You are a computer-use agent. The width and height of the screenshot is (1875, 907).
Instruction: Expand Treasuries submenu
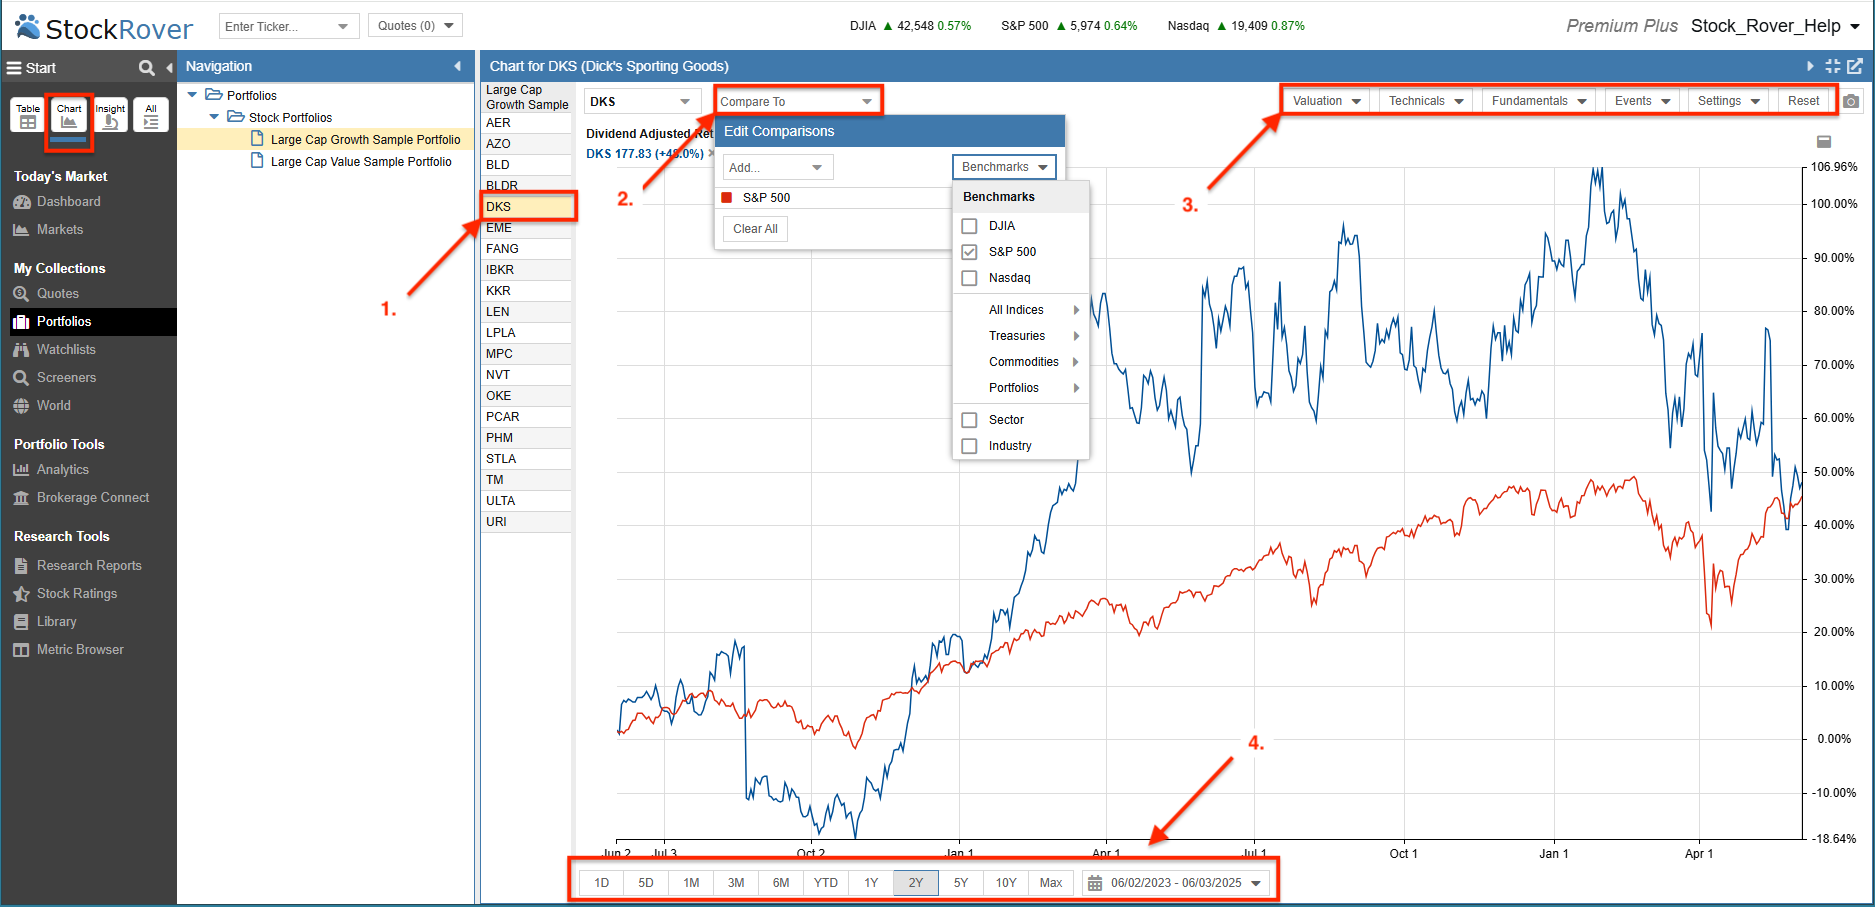(1021, 336)
